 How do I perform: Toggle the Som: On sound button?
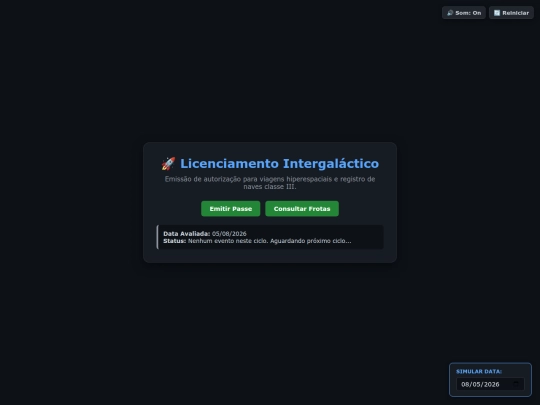click(464, 13)
